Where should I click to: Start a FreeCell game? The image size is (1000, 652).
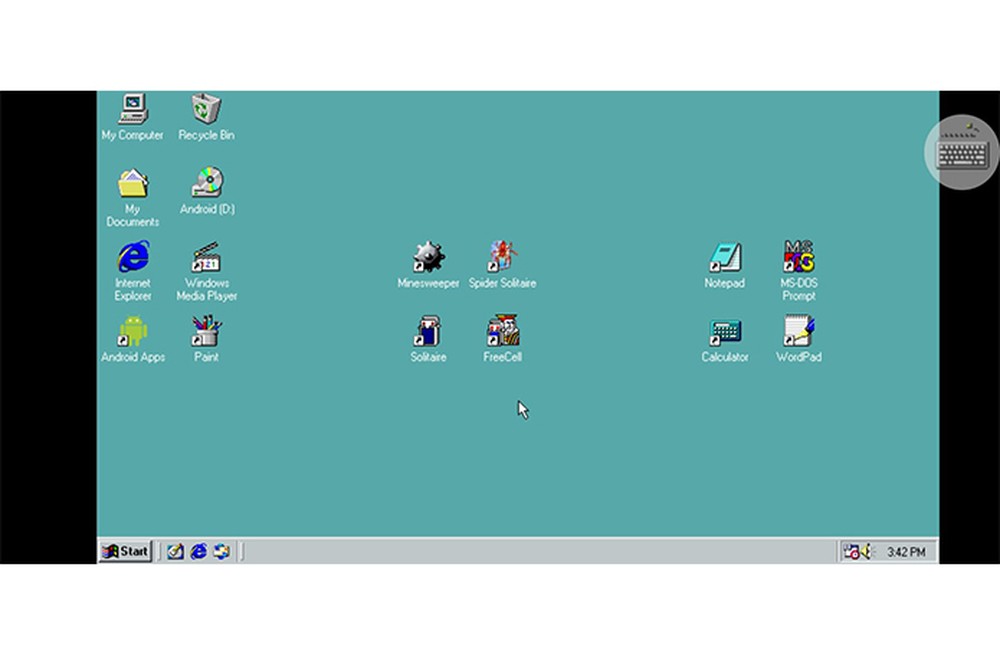coord(500,330)
